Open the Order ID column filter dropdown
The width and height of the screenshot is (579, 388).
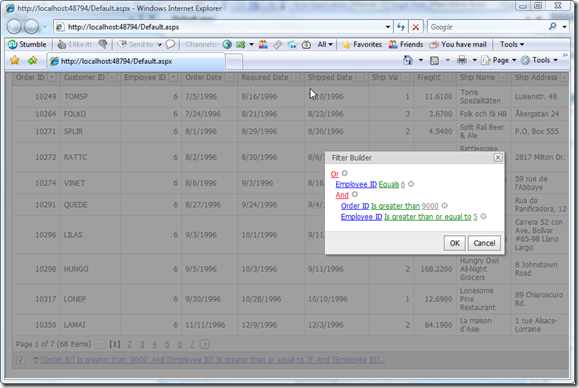coord(52,77)
